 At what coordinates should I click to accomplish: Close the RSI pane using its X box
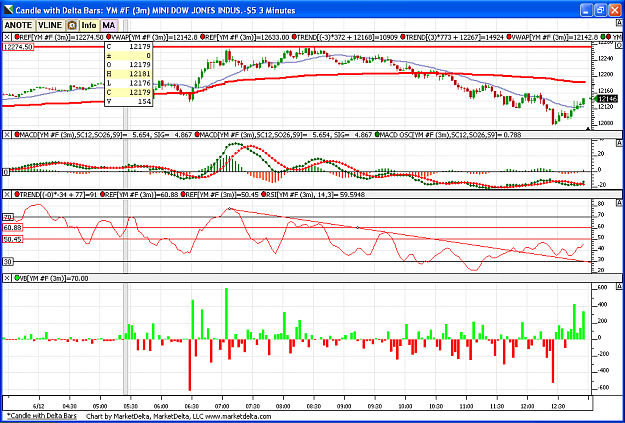tap(7, 195)
